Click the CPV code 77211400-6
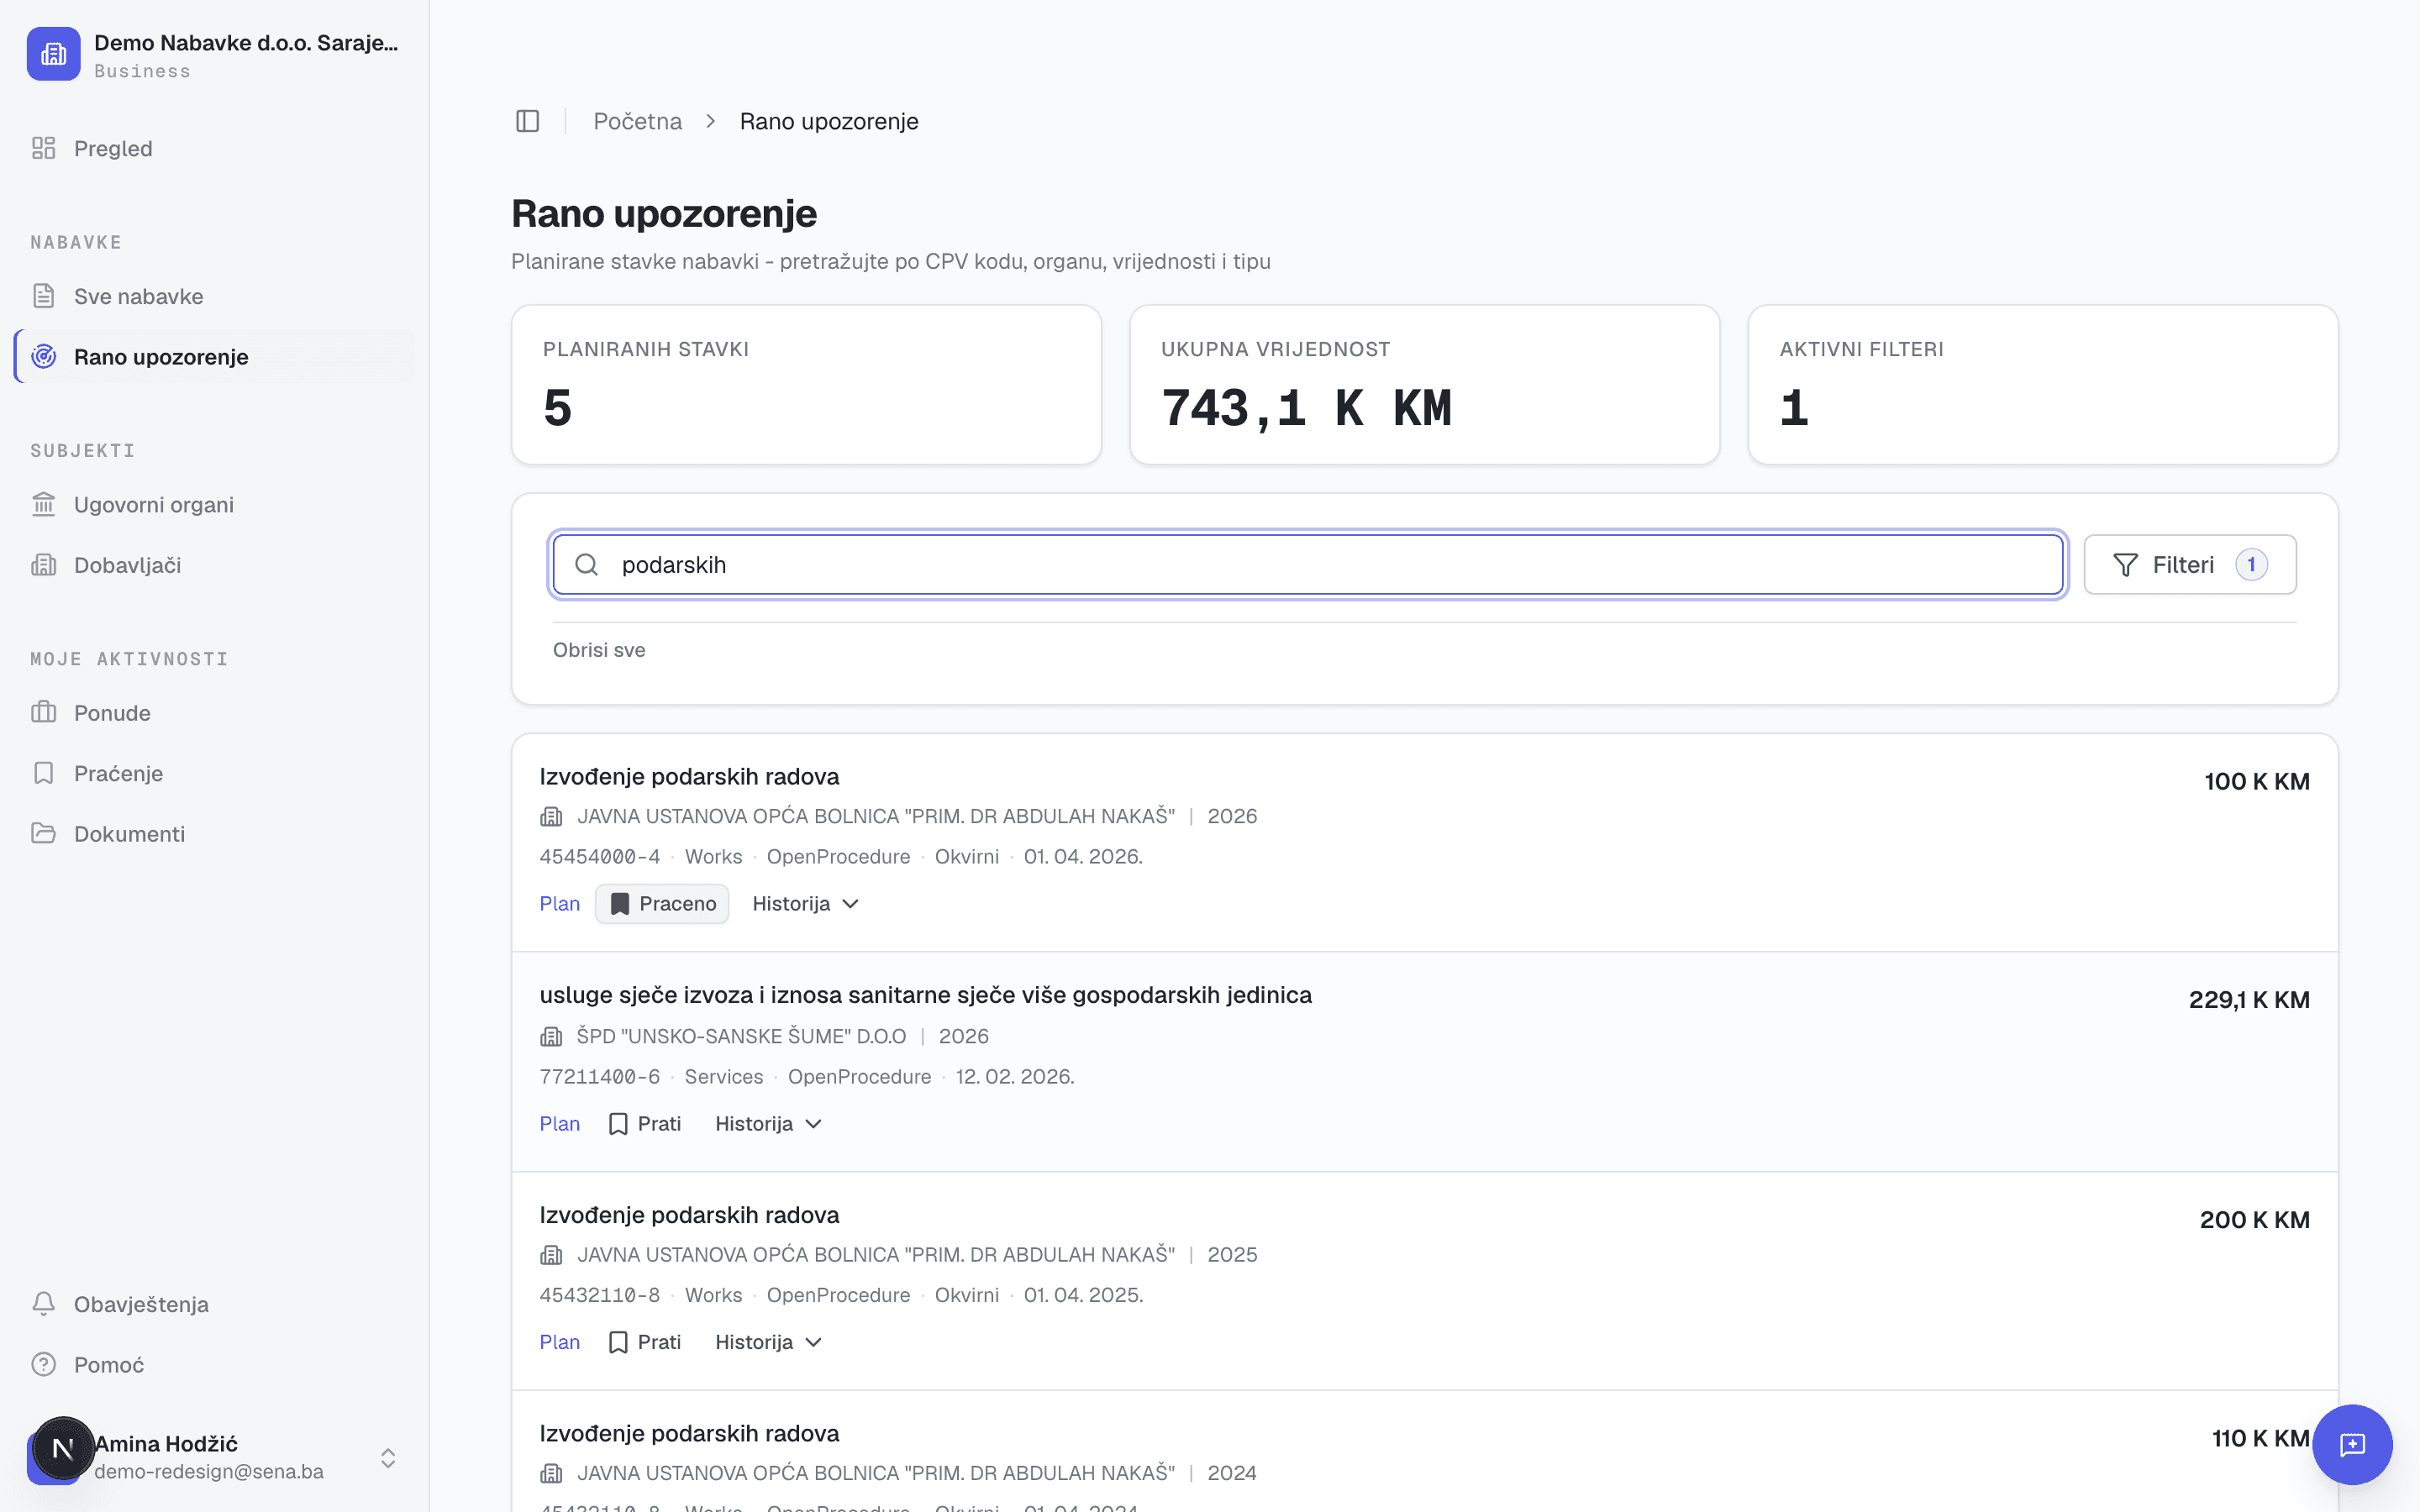2420x1512 pixels. point(600,1077)
